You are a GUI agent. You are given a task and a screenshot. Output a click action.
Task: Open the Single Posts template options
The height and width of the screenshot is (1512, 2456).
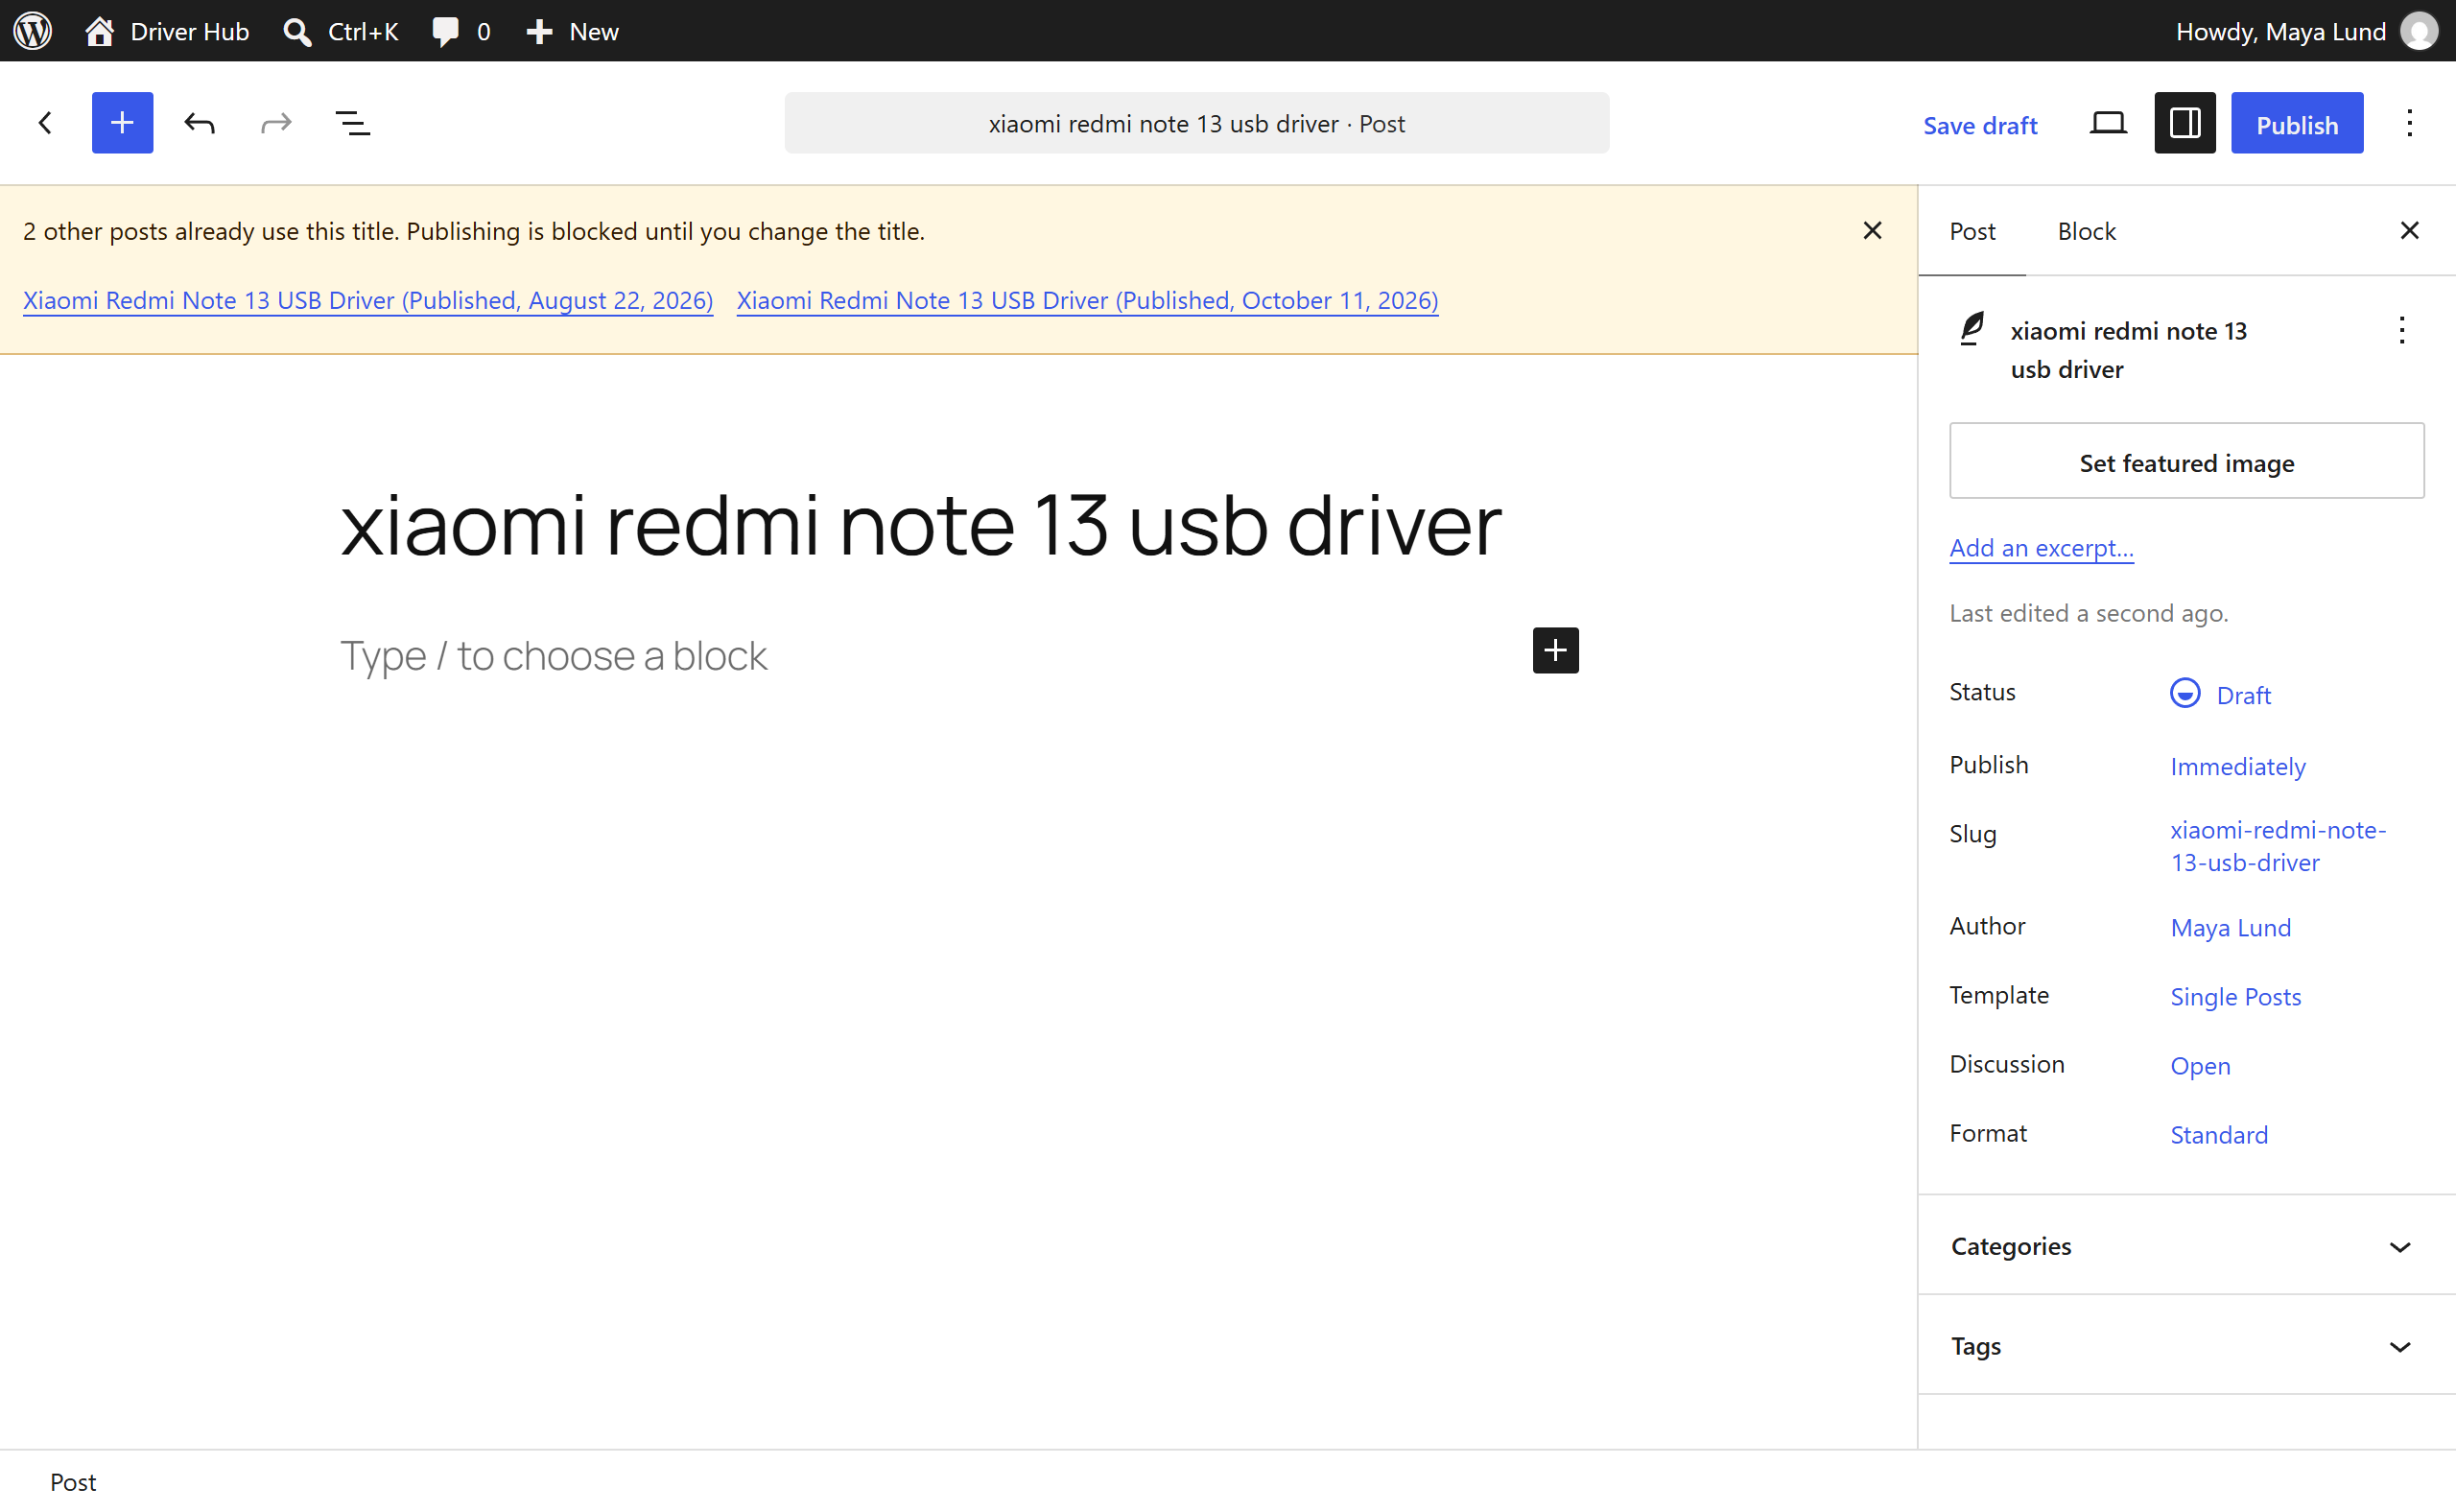(2235, 997)
